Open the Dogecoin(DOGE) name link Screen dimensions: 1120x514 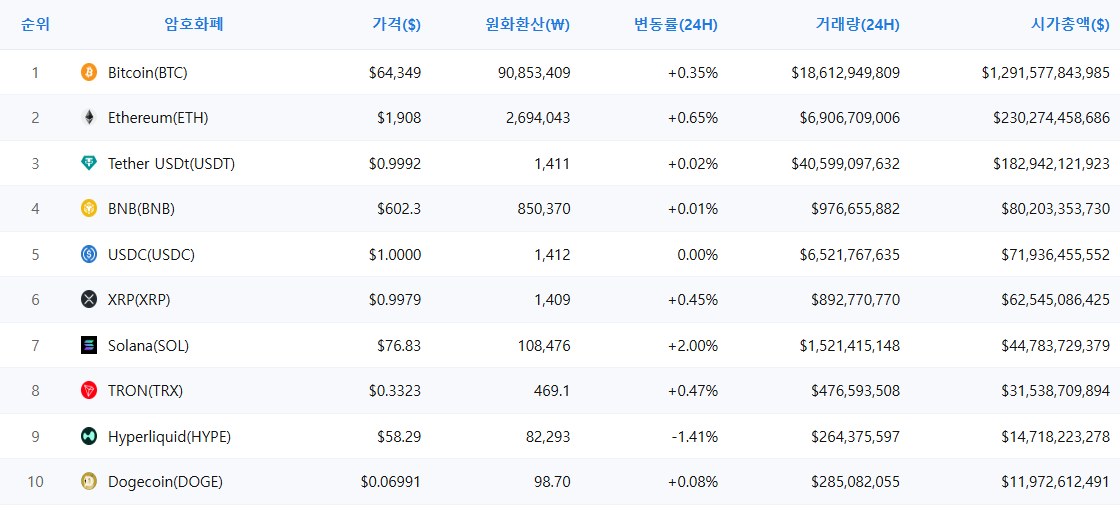pyautogui.click(x=166, y=482)
